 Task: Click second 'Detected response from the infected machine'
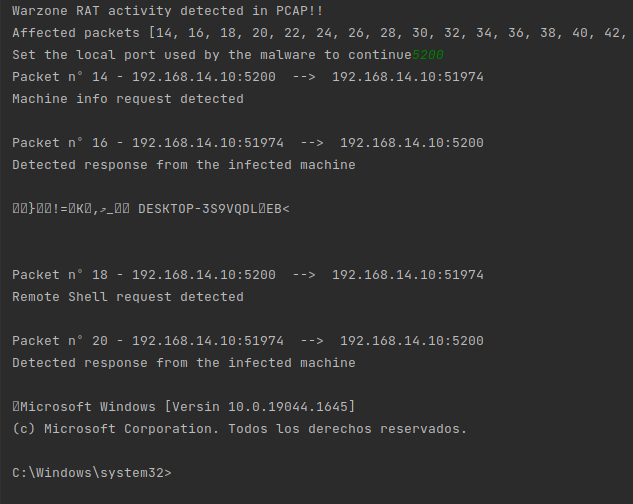tap(184, 363)
